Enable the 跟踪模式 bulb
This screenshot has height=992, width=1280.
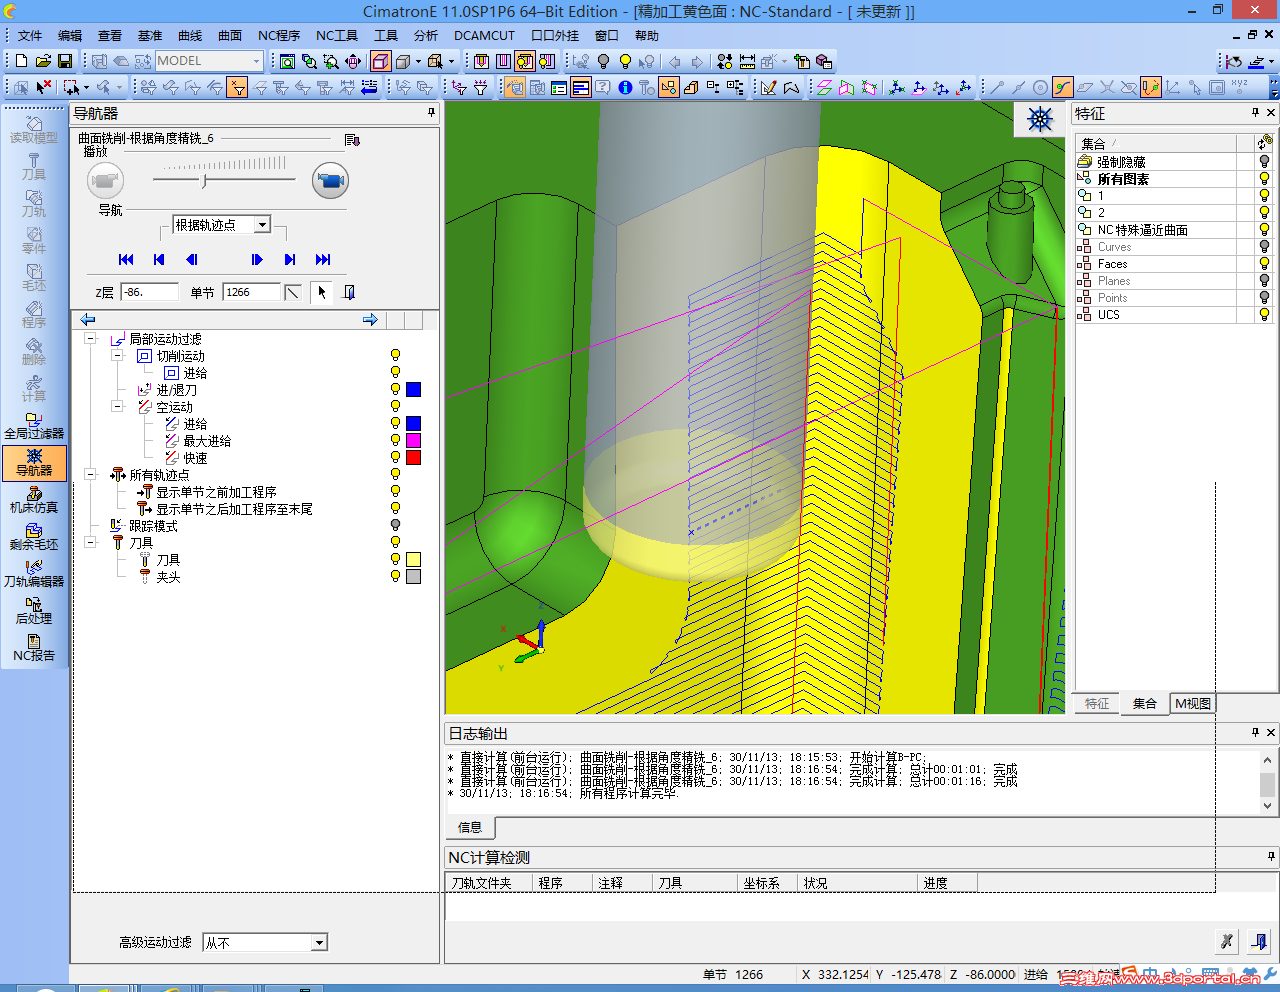tap(395, 526)
